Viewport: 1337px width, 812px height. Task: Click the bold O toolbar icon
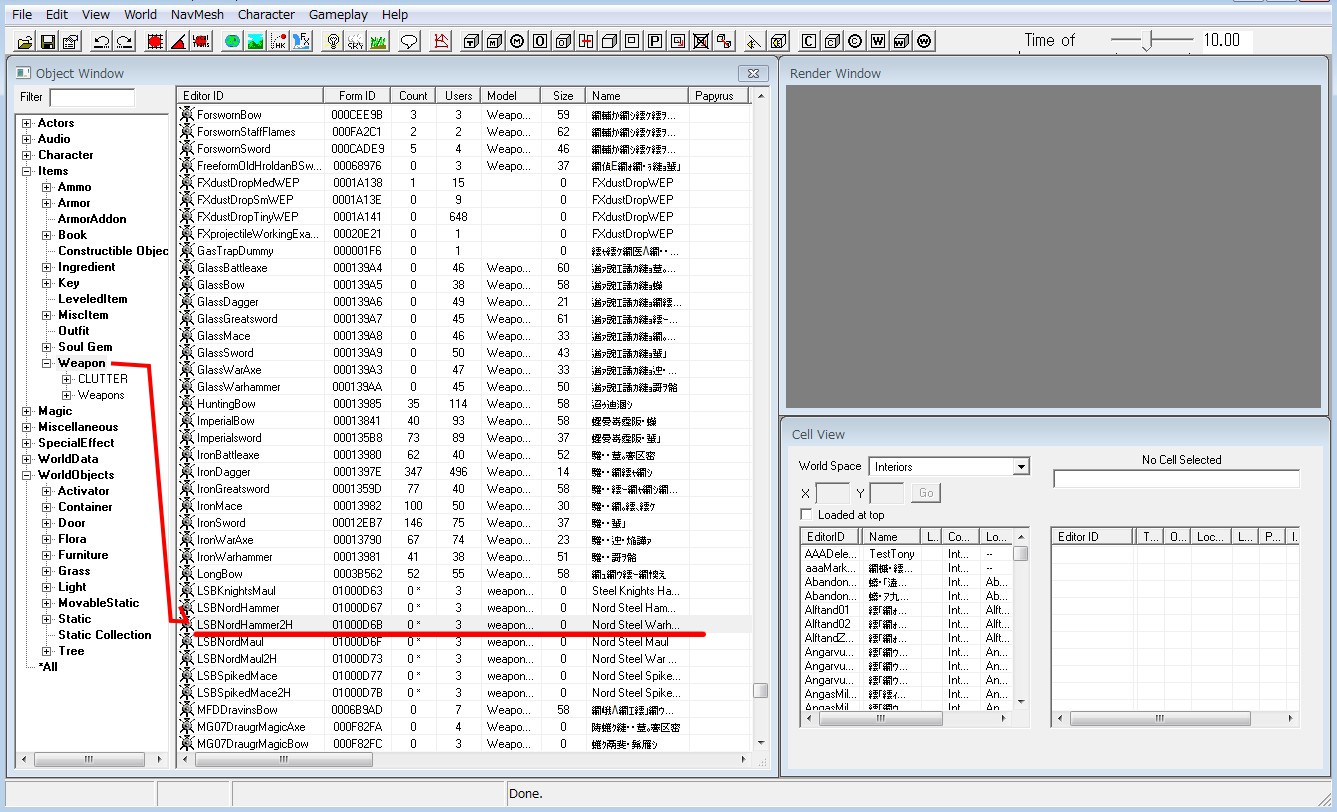(x=540, y=41)
